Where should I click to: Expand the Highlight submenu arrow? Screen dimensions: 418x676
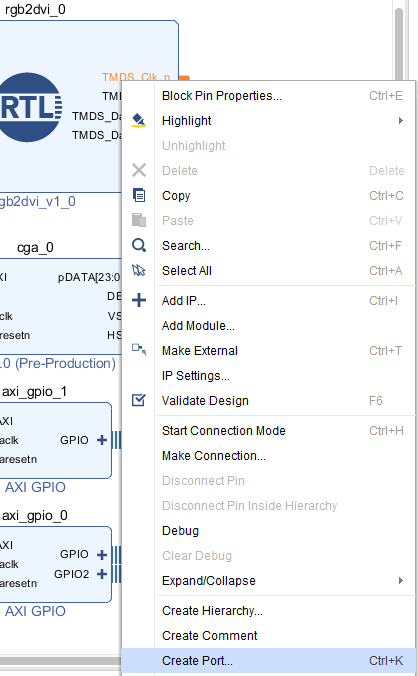click(401, 120)
